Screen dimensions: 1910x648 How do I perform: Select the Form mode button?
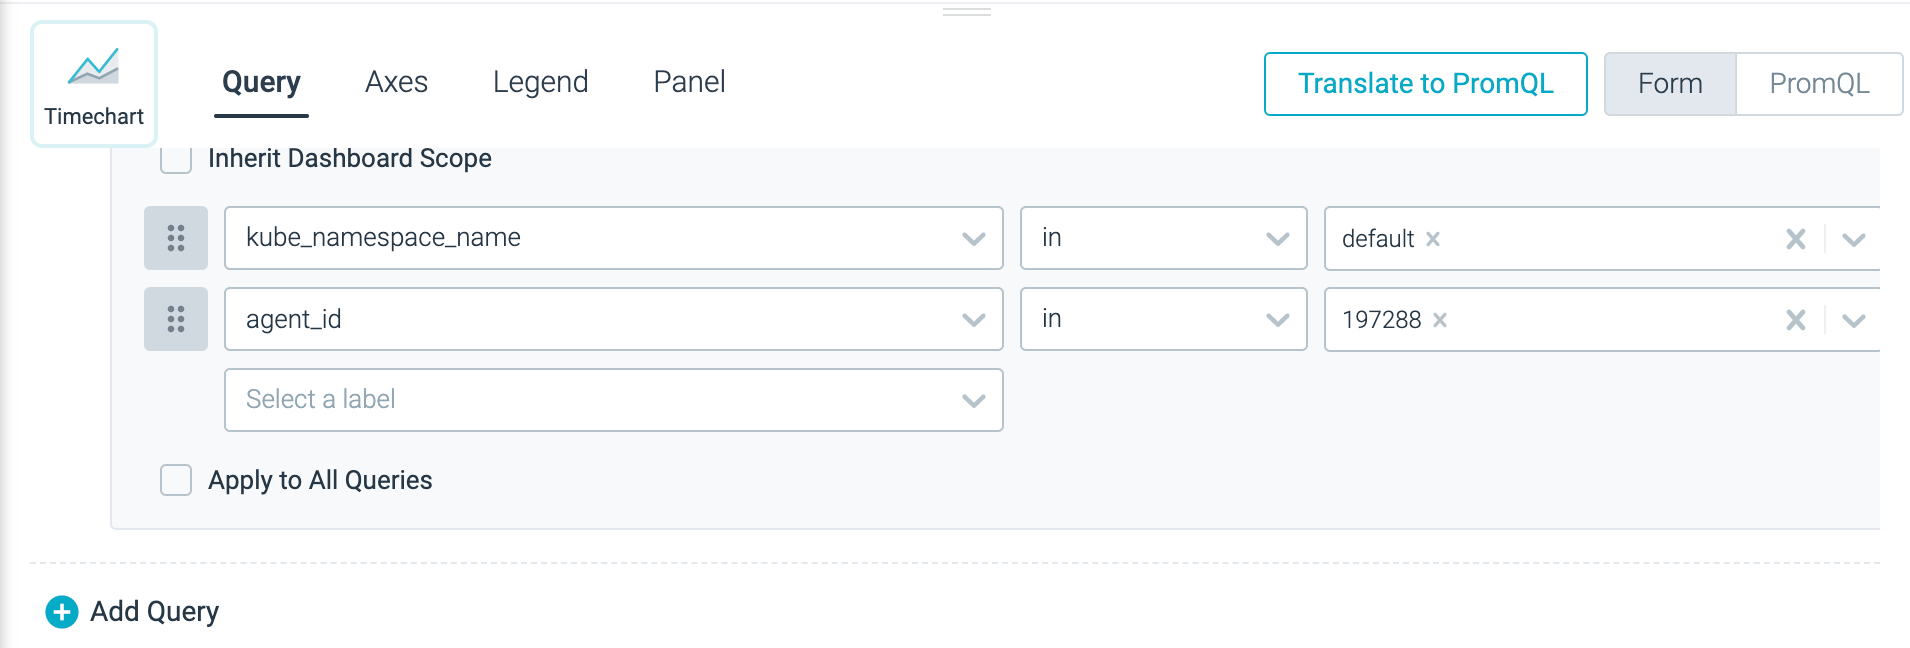[x=1670, y=84]
